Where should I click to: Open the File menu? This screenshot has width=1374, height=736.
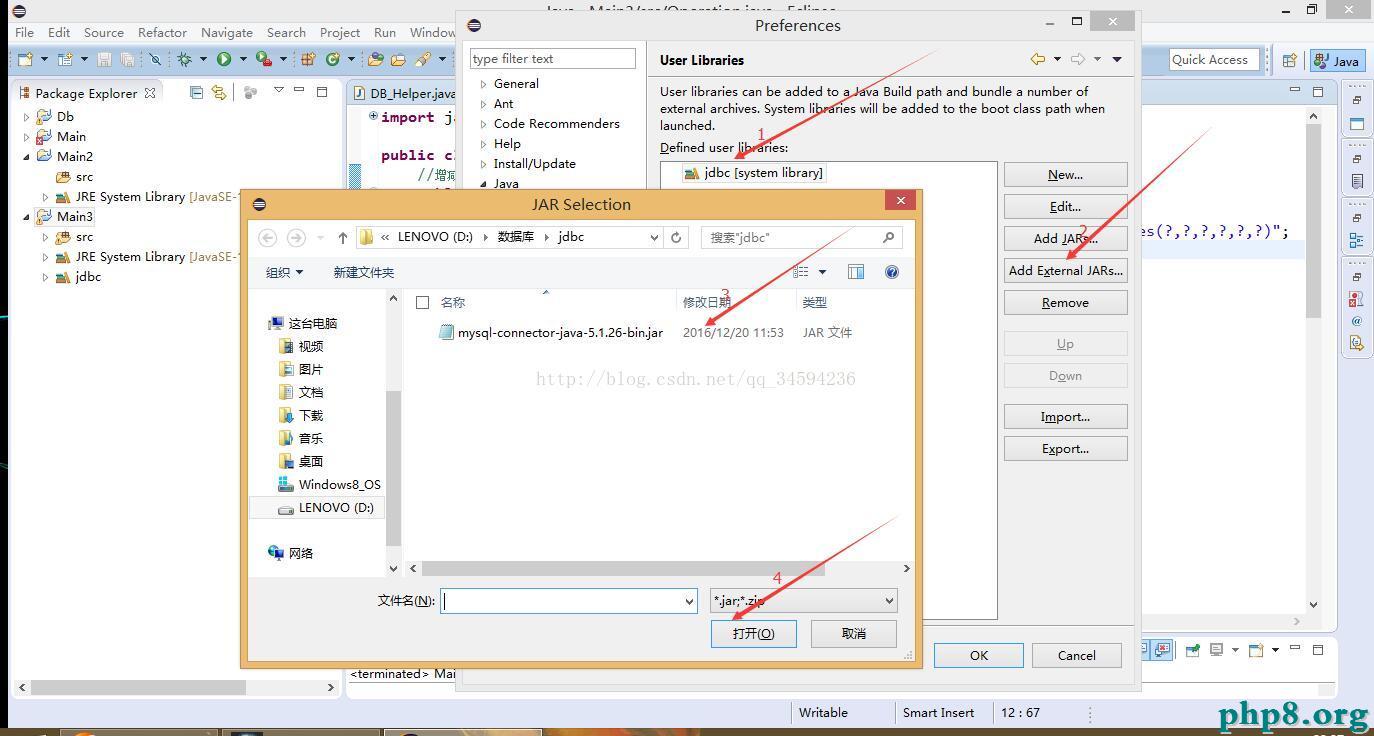pyautogui.click(x=24, y=32)
